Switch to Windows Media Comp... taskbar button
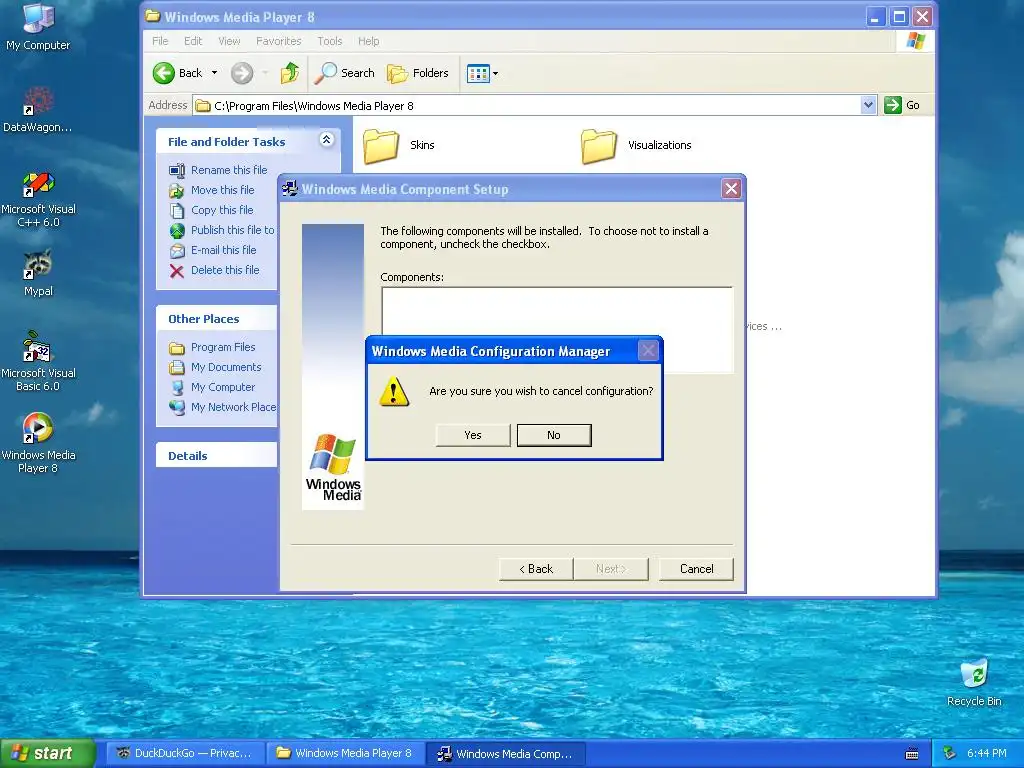The image size is (1024, 768). (x=506, y=754)
